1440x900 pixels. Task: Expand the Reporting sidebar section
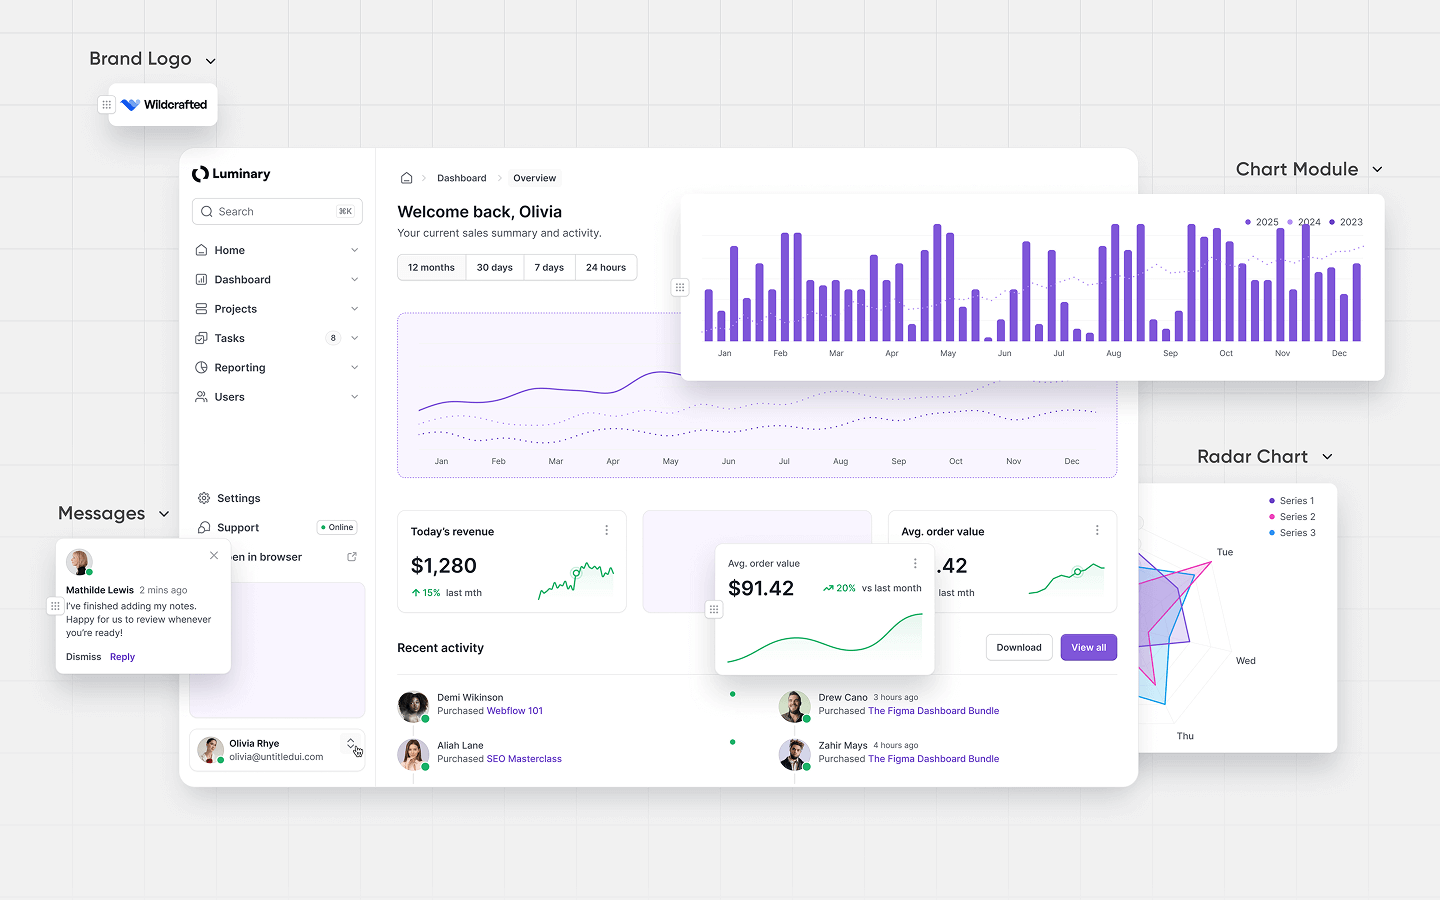tap(354, 368)
